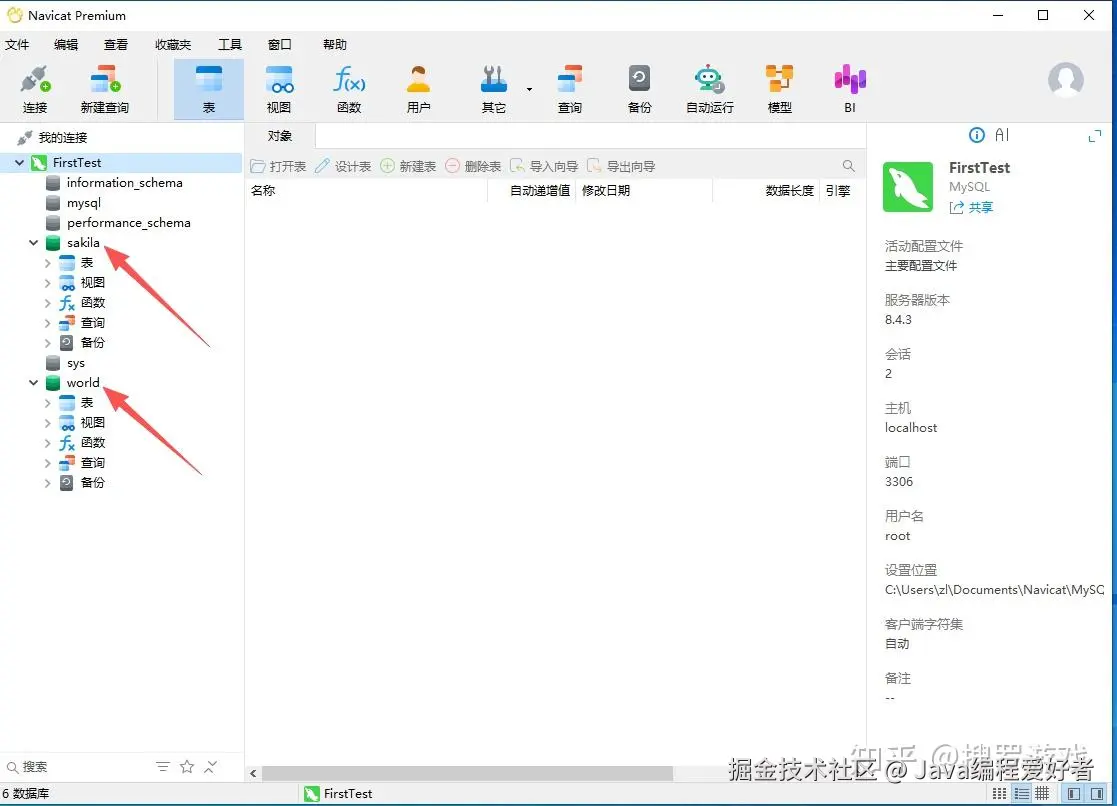Switch to the 对象 tab
Screen dimensions: 1117x806
click(280, 135)
